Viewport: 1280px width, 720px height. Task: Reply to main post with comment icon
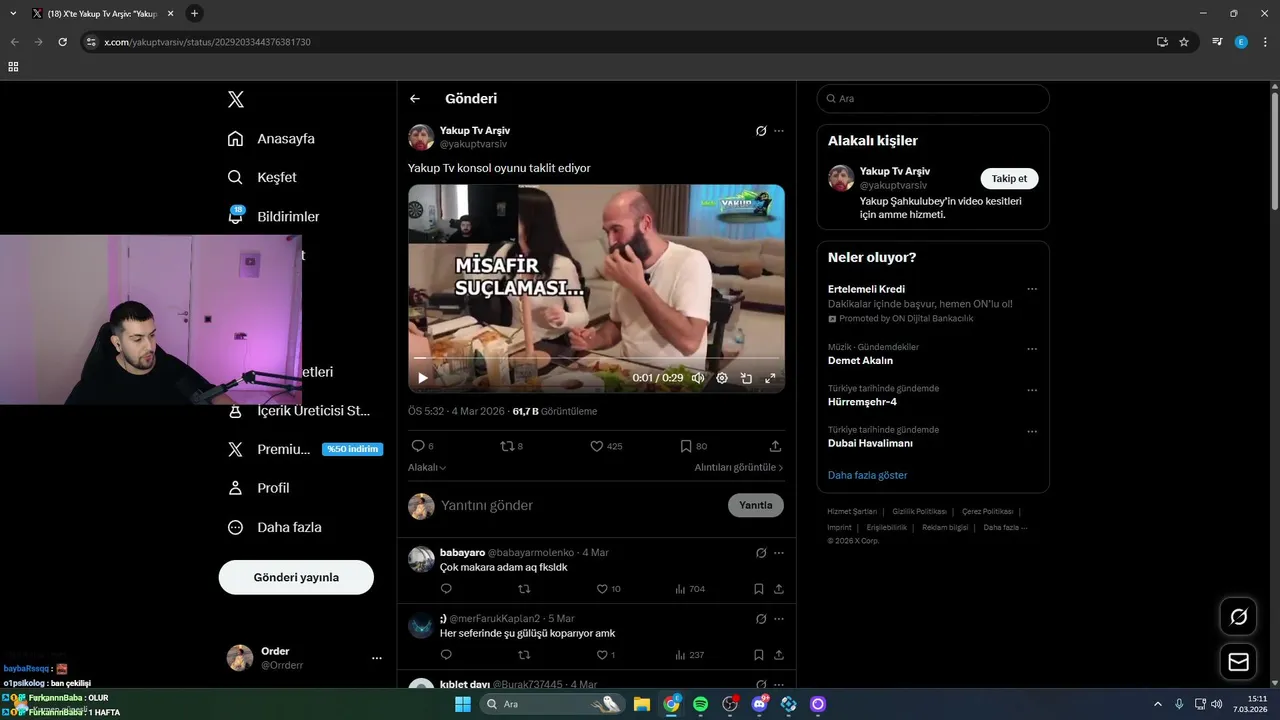[x=418, y=446]
